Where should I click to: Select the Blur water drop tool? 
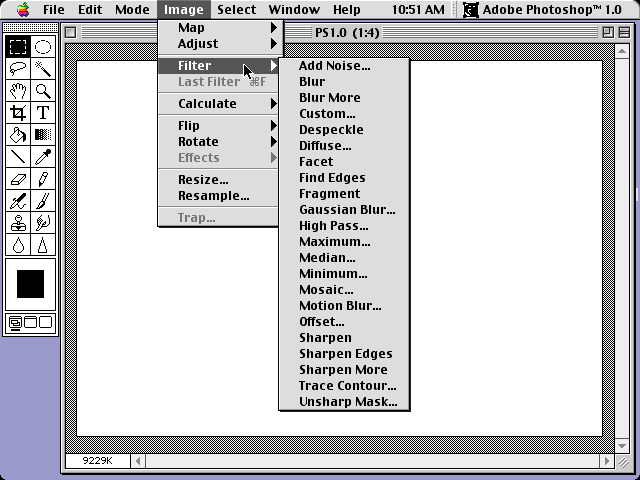click(18, 245)
